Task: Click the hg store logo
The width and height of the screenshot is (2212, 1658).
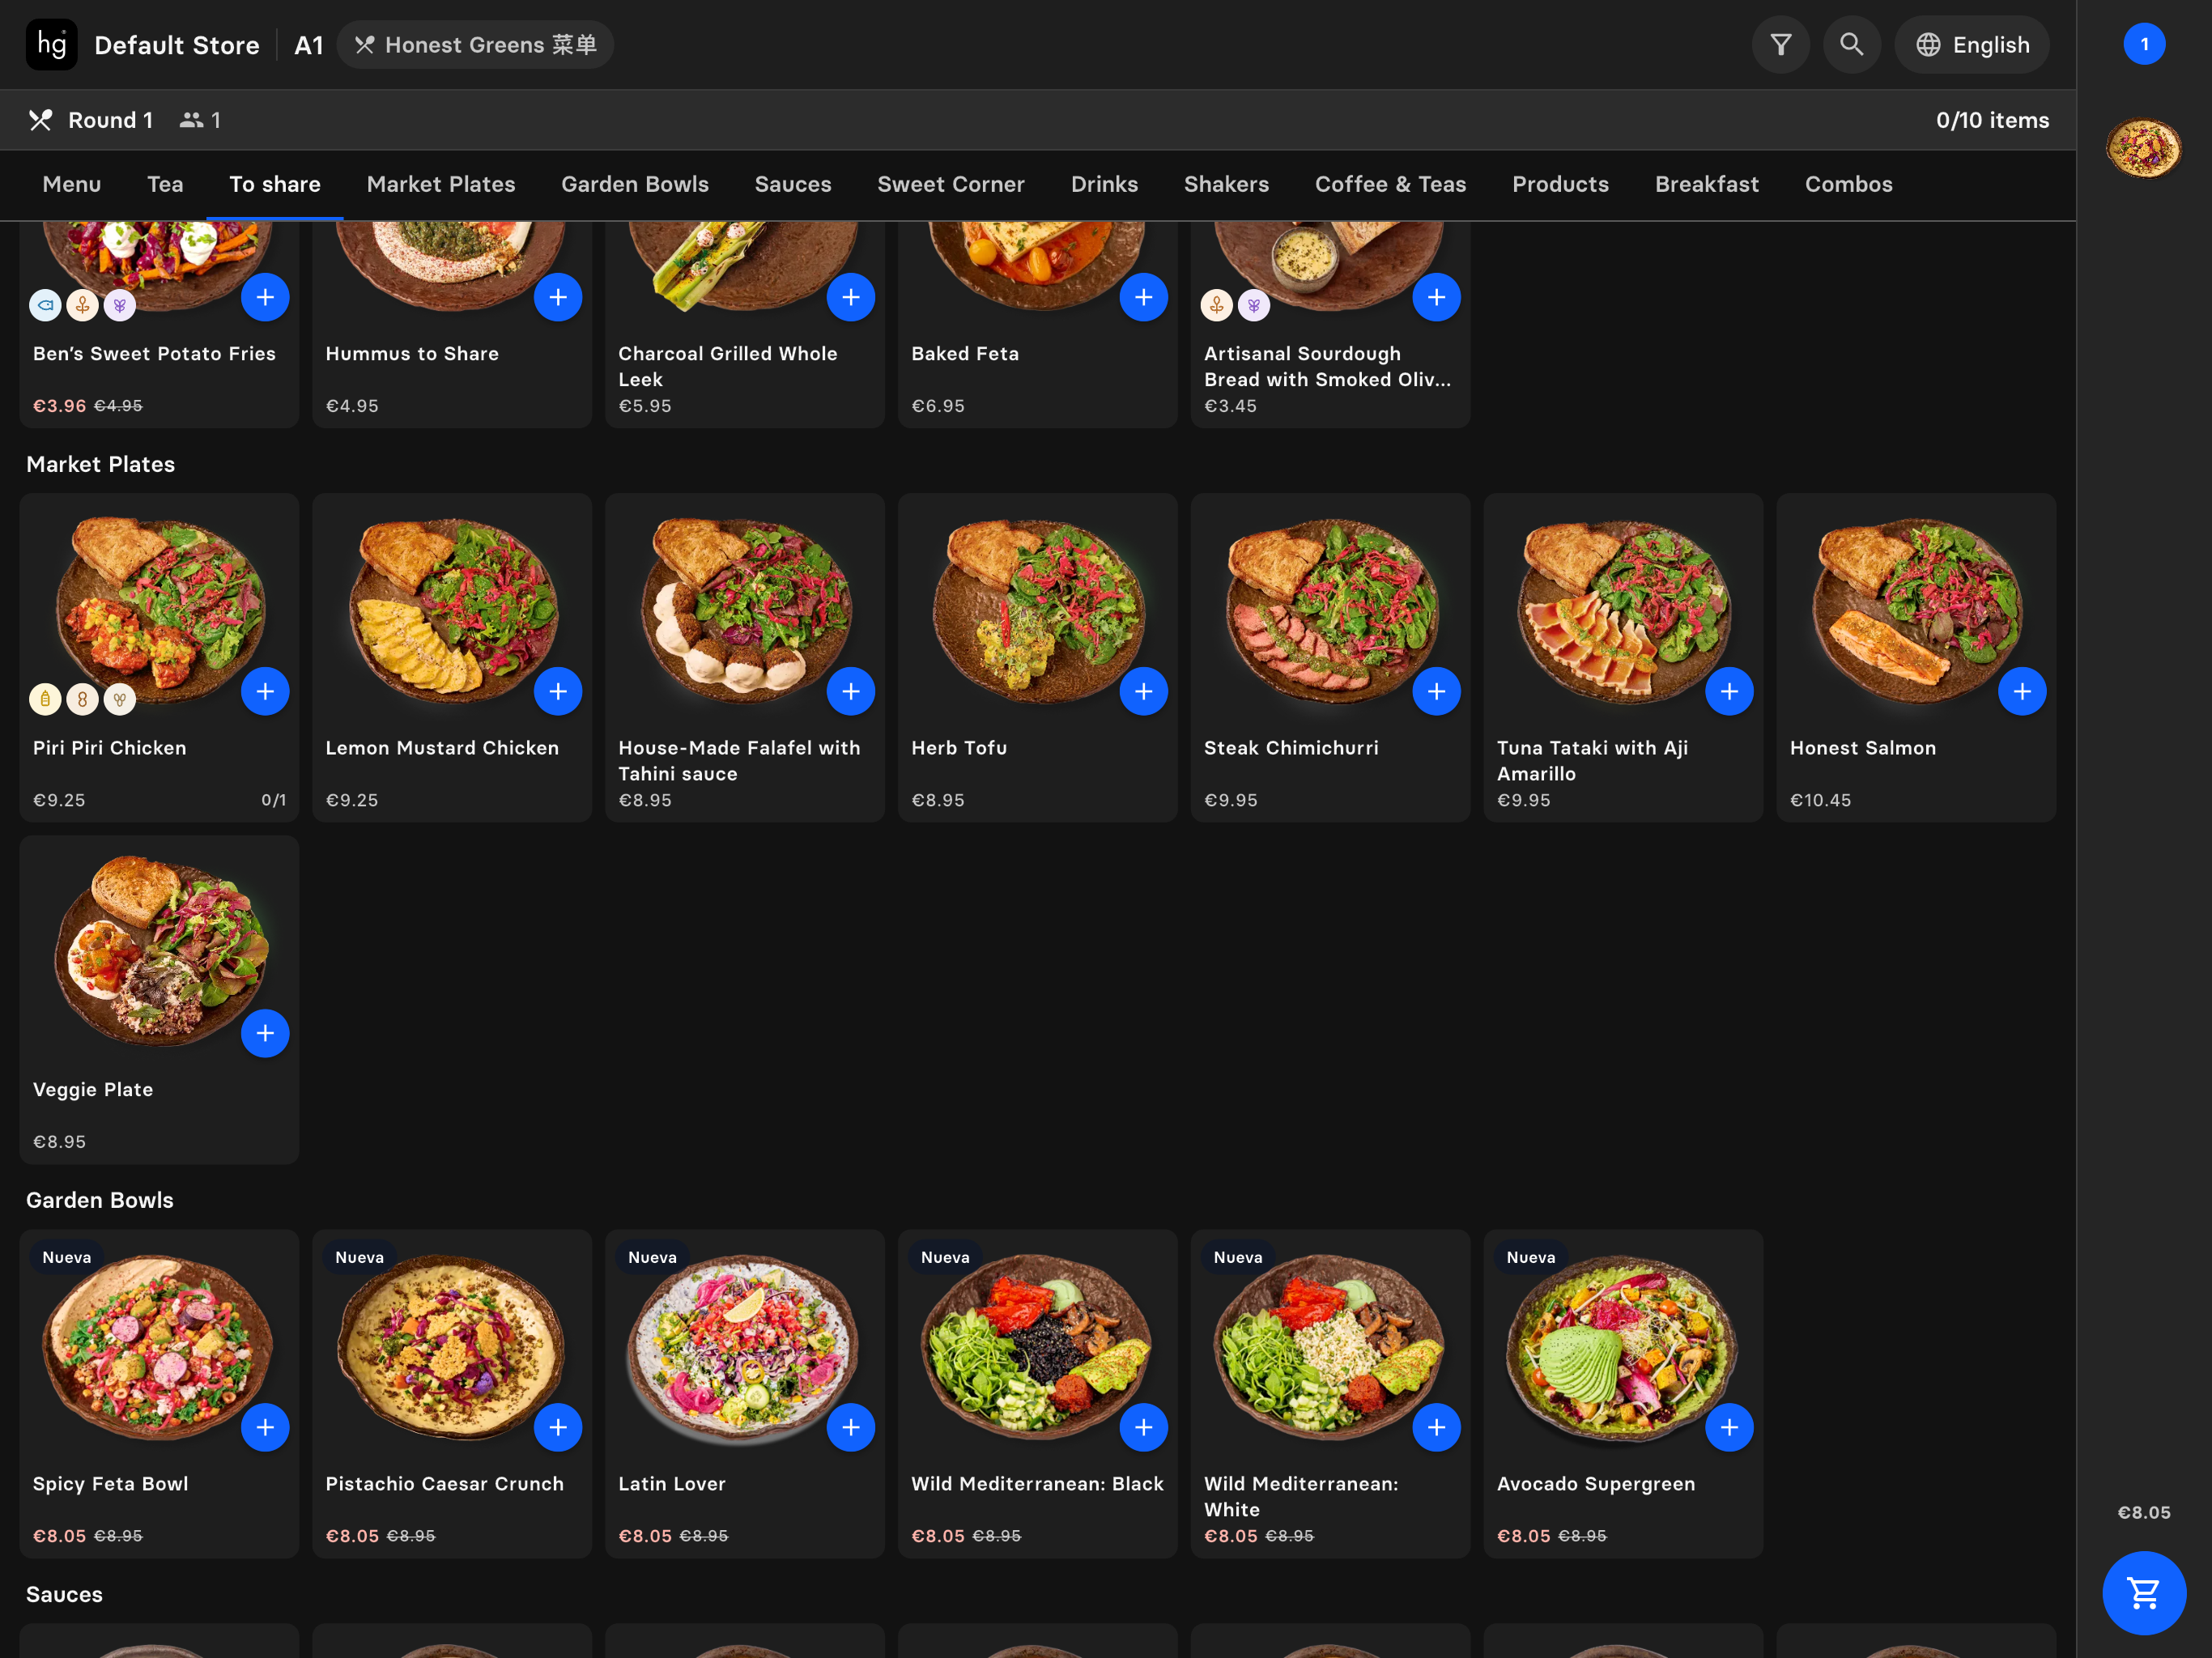Action: [x=52, y=45]
